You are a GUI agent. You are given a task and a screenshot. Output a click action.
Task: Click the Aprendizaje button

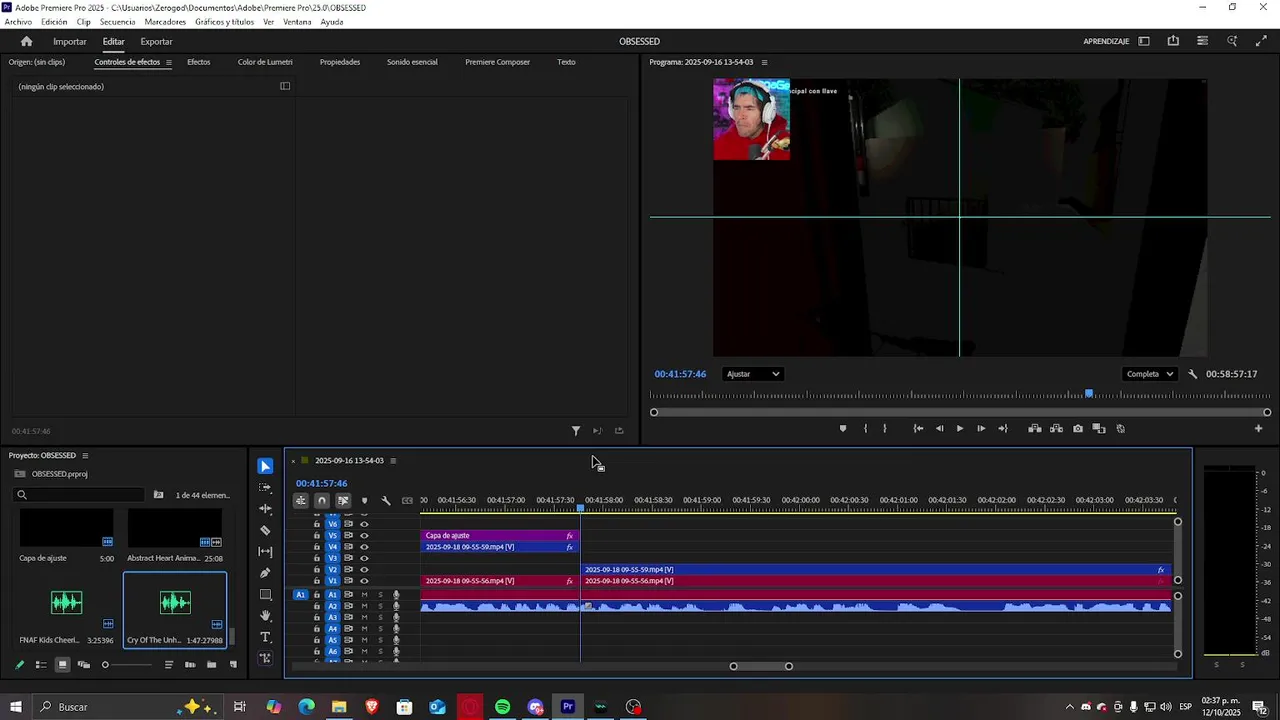(1106, 41)
